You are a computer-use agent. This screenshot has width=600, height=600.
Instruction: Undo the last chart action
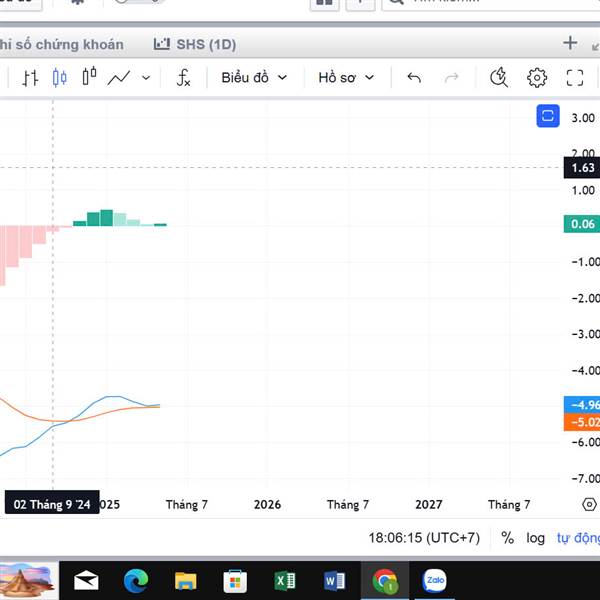[x=414, y=78]
